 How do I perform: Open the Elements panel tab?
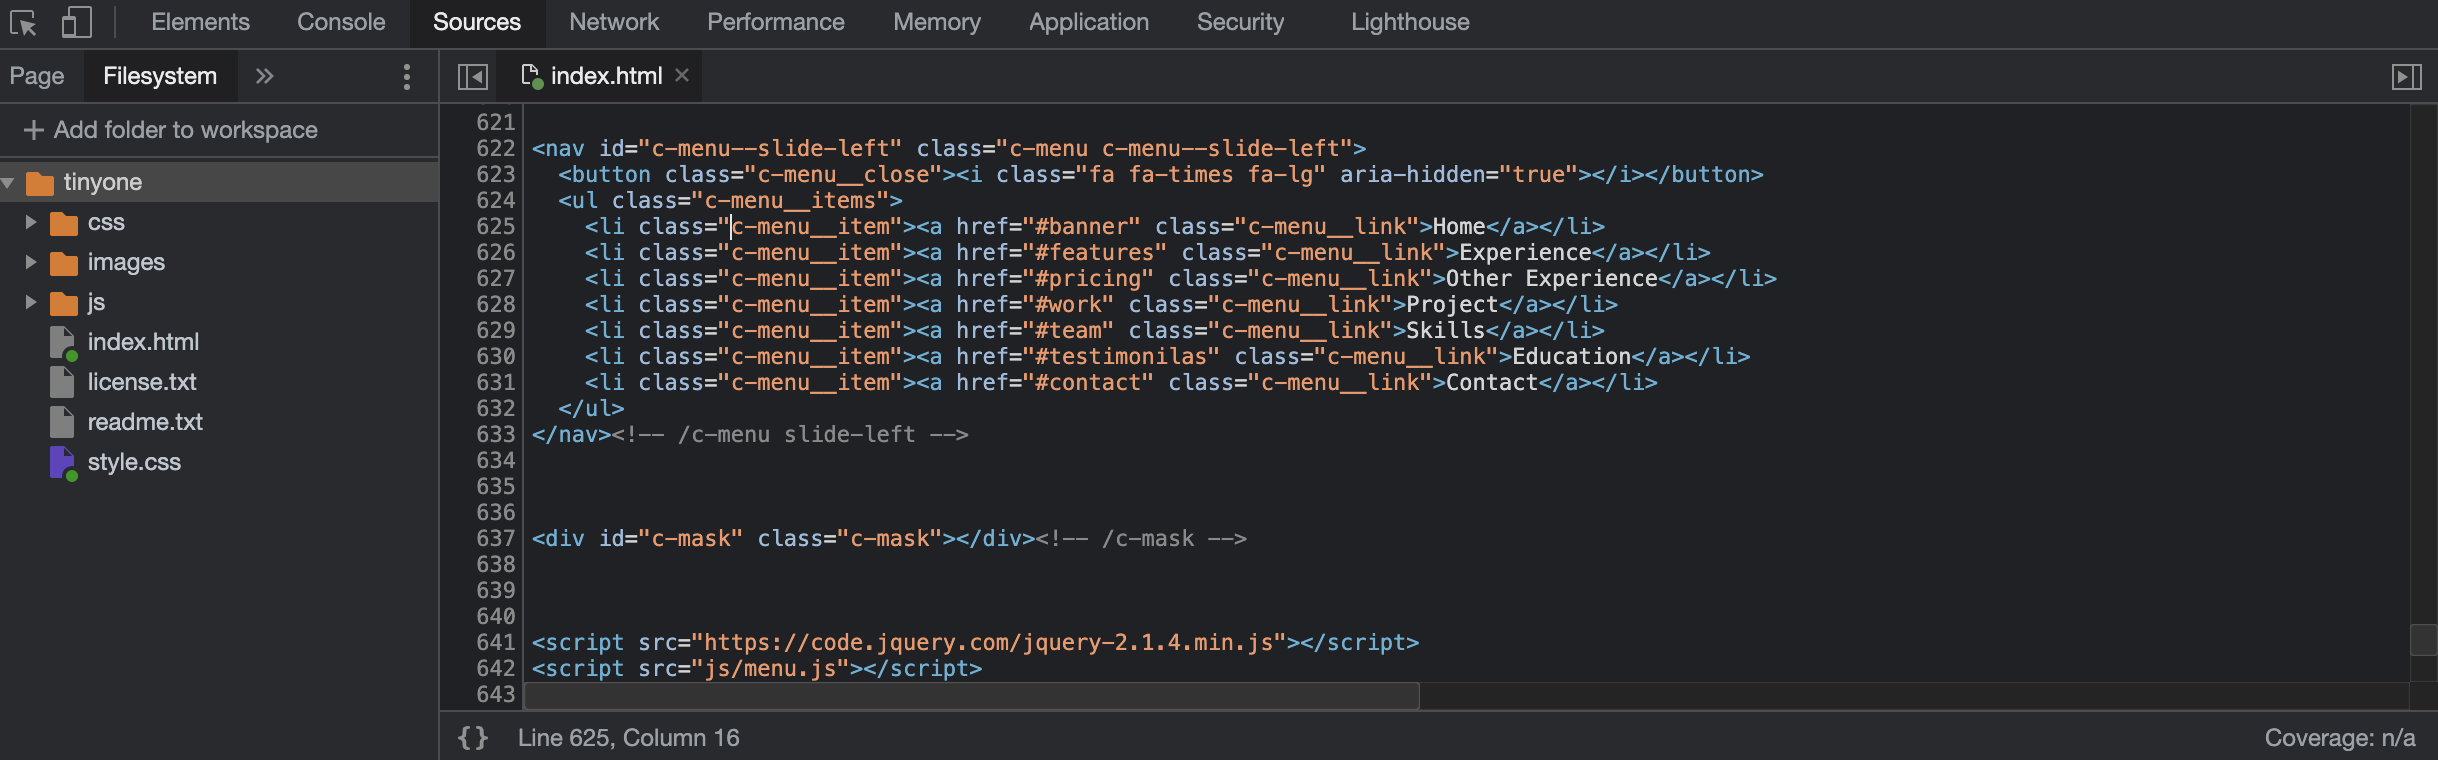pyautogui.click(x=200, y=22)
